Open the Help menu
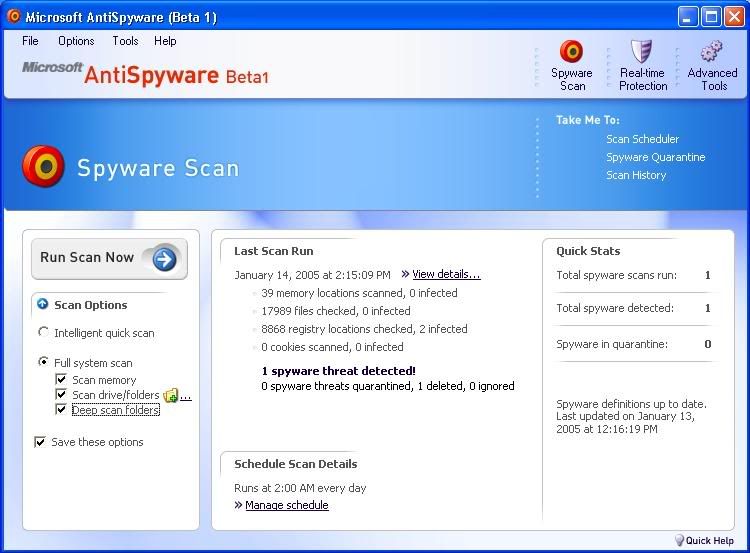The image size is (750, 553). click(x=165, y=41)
